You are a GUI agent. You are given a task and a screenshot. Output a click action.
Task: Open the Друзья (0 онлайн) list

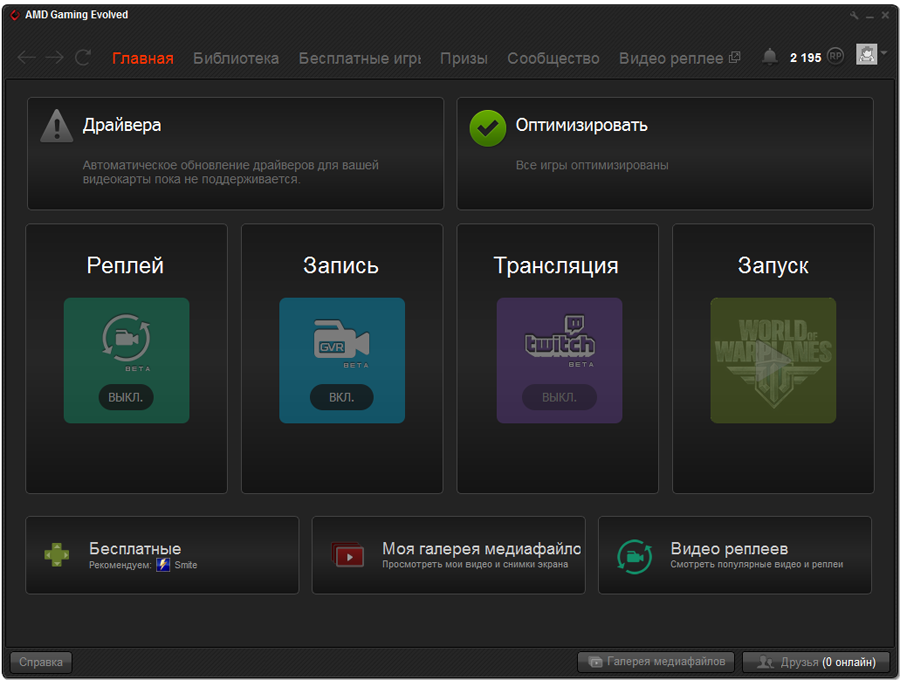816,662
